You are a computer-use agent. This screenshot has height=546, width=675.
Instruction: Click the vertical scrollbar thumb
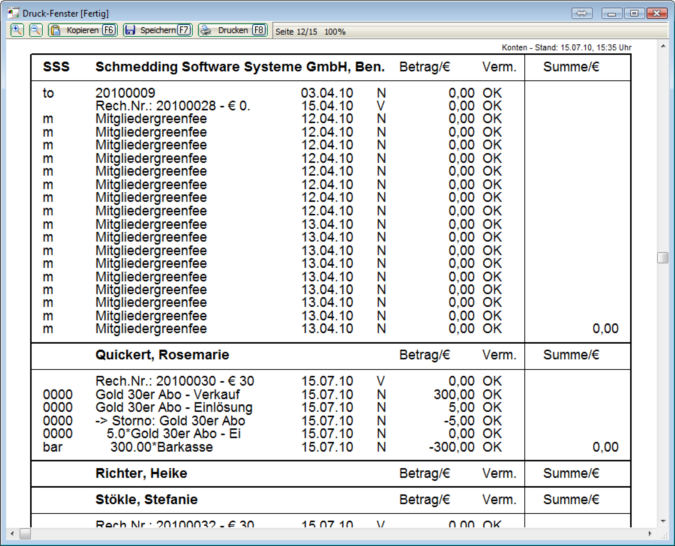click(x=662, y=257)
